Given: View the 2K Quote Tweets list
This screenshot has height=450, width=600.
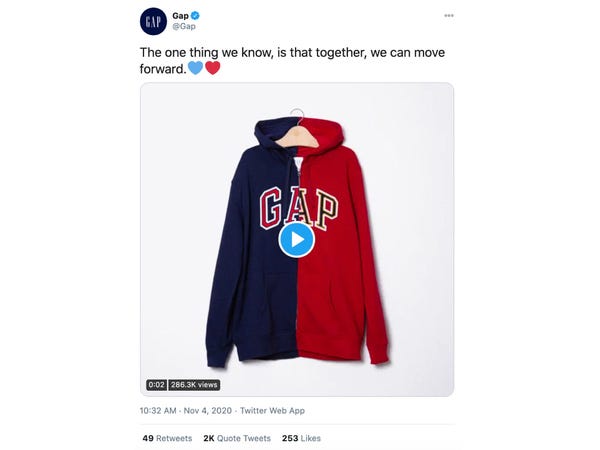Looking at the screenshot, I should (237, 439).
